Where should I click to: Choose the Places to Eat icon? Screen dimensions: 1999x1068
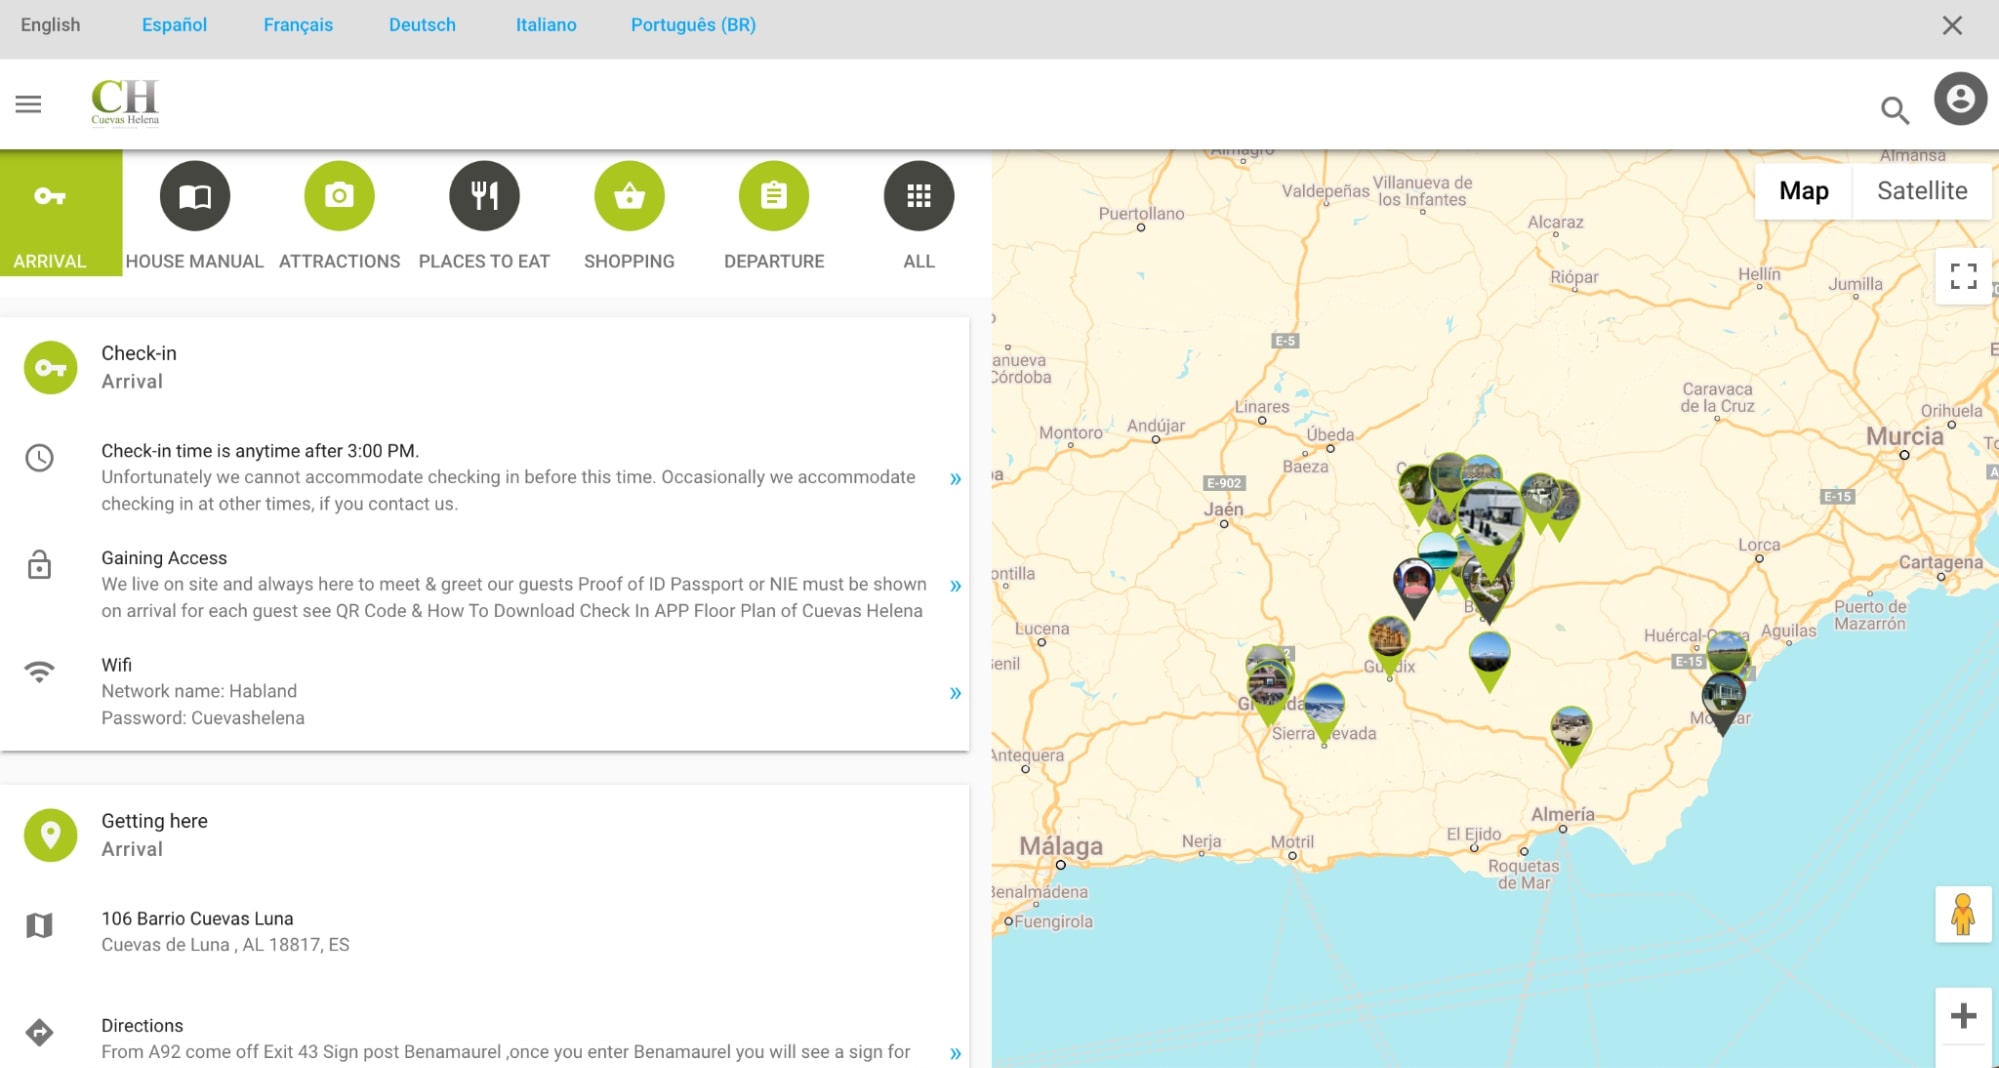coord(484,196)
